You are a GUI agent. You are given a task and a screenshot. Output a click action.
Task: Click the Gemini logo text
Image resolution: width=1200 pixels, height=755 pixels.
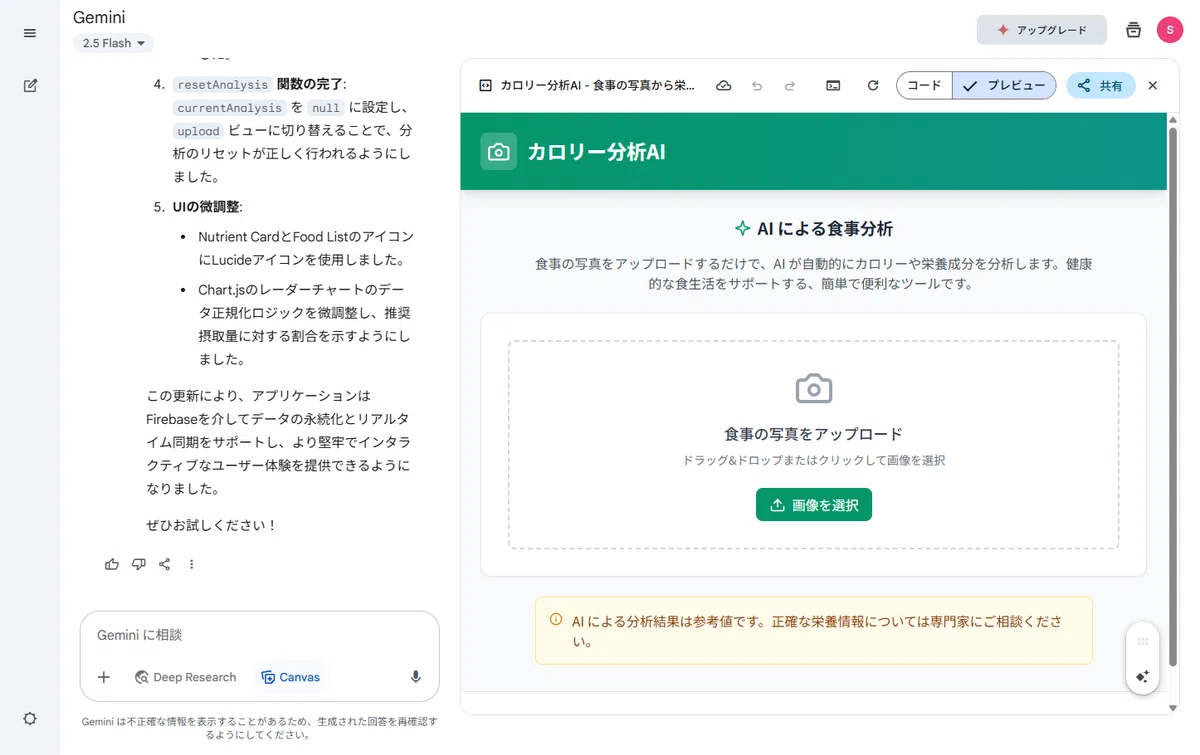99,17
